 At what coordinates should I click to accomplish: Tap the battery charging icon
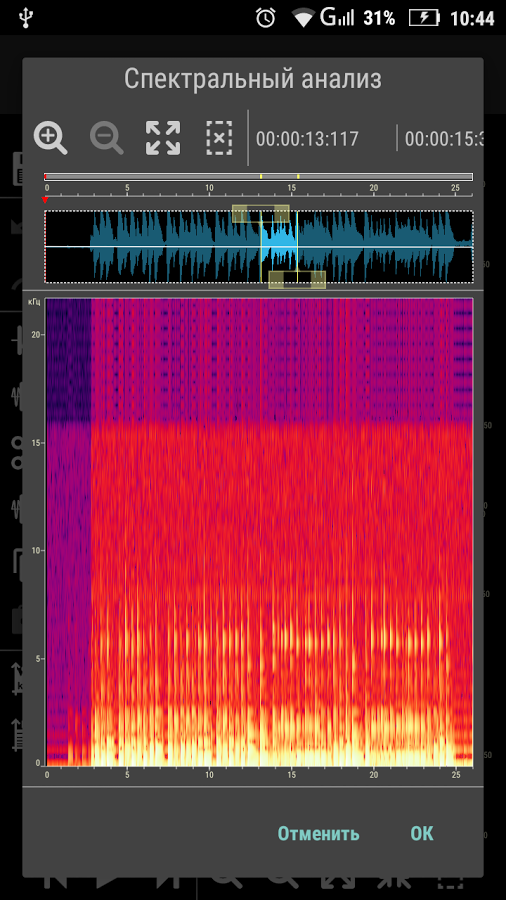424,18
